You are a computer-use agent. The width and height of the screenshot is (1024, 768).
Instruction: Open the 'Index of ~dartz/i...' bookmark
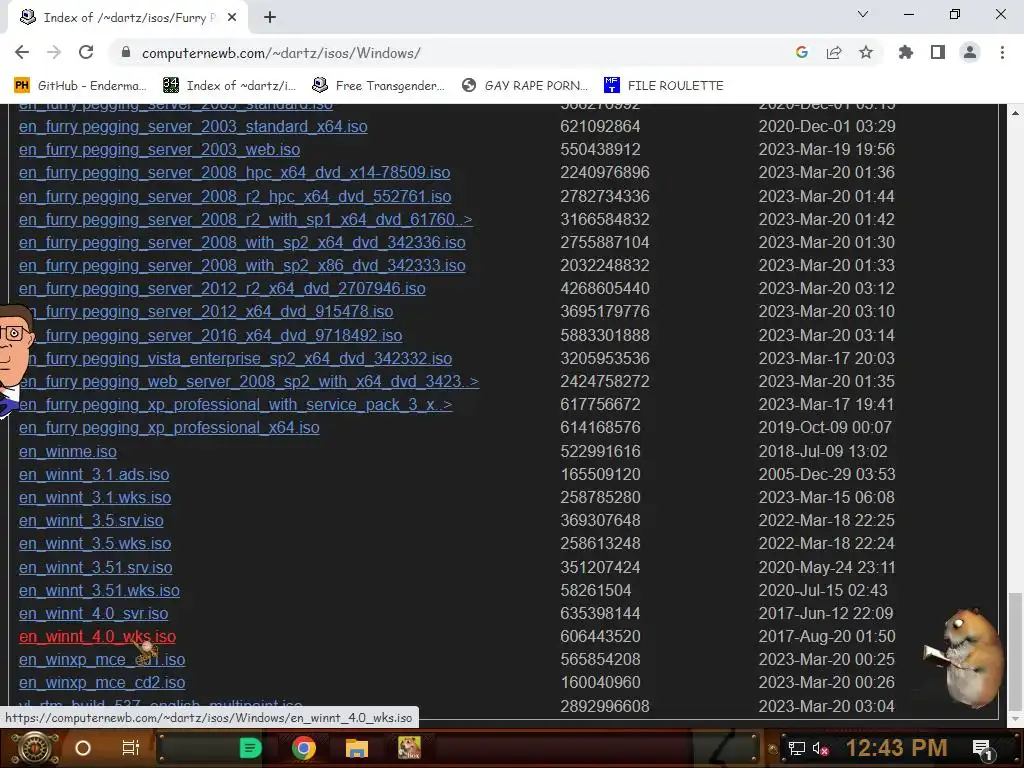[x=229, y=86]
